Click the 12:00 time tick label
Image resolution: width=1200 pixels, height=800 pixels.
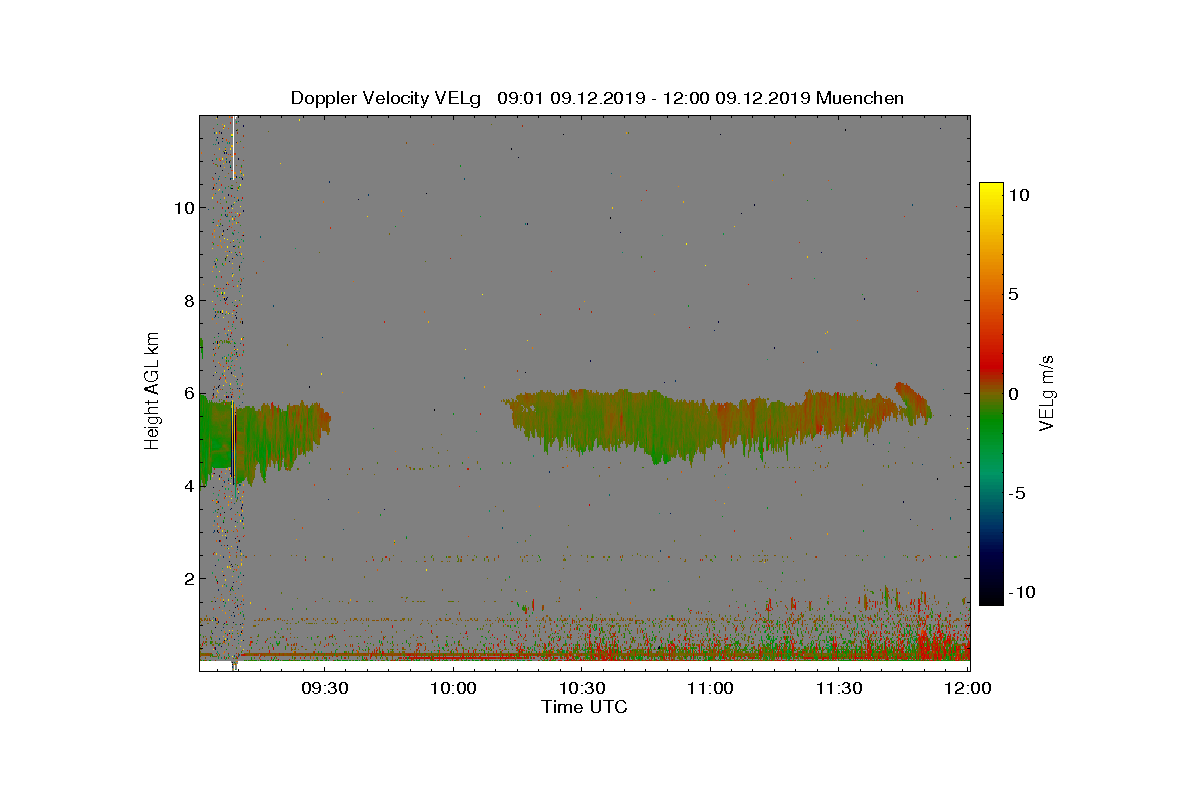[967, 689]
